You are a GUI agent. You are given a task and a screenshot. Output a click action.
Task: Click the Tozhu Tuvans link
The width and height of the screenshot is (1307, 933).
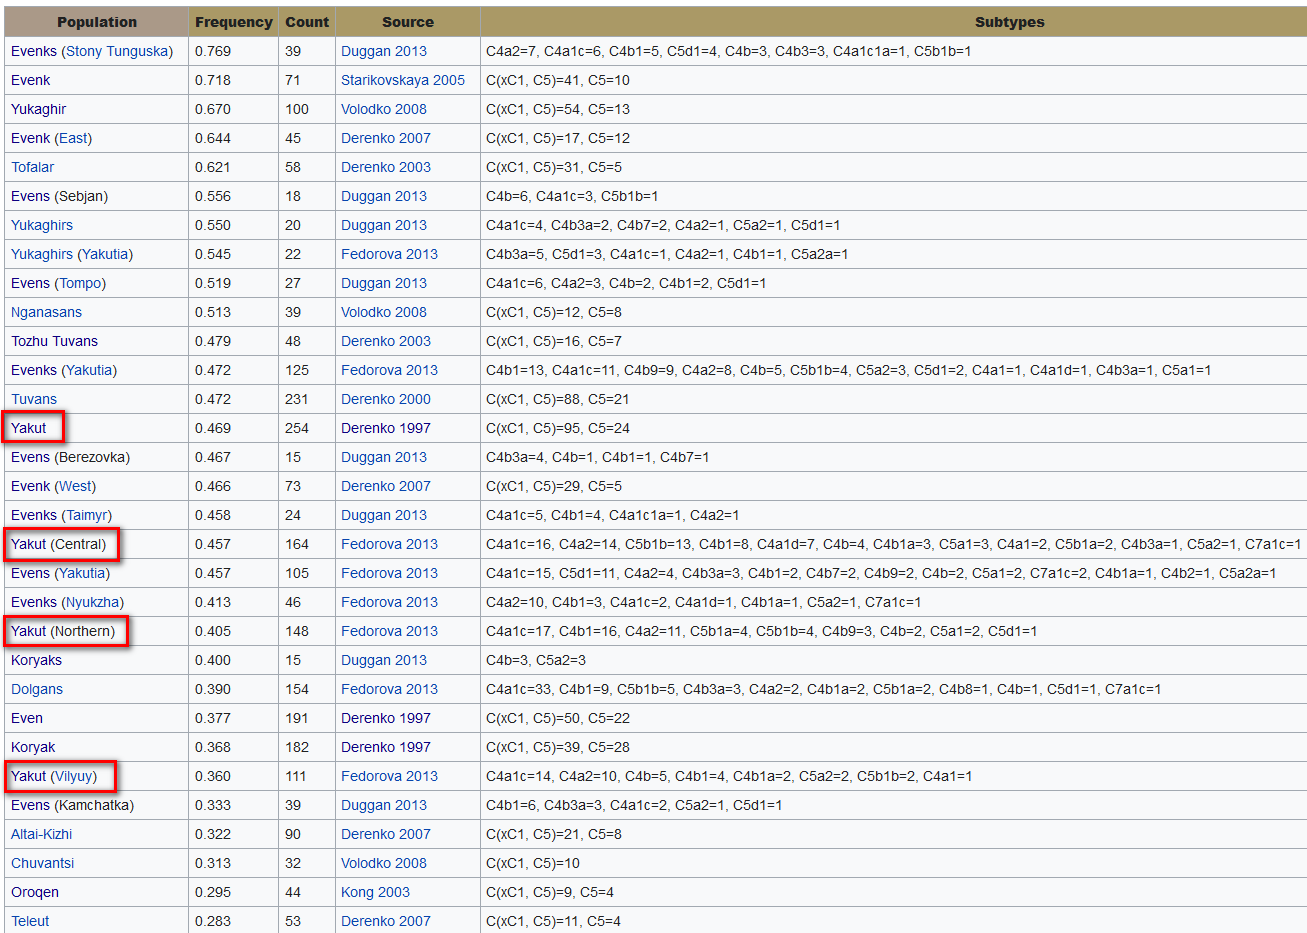(x=55, y=341)
